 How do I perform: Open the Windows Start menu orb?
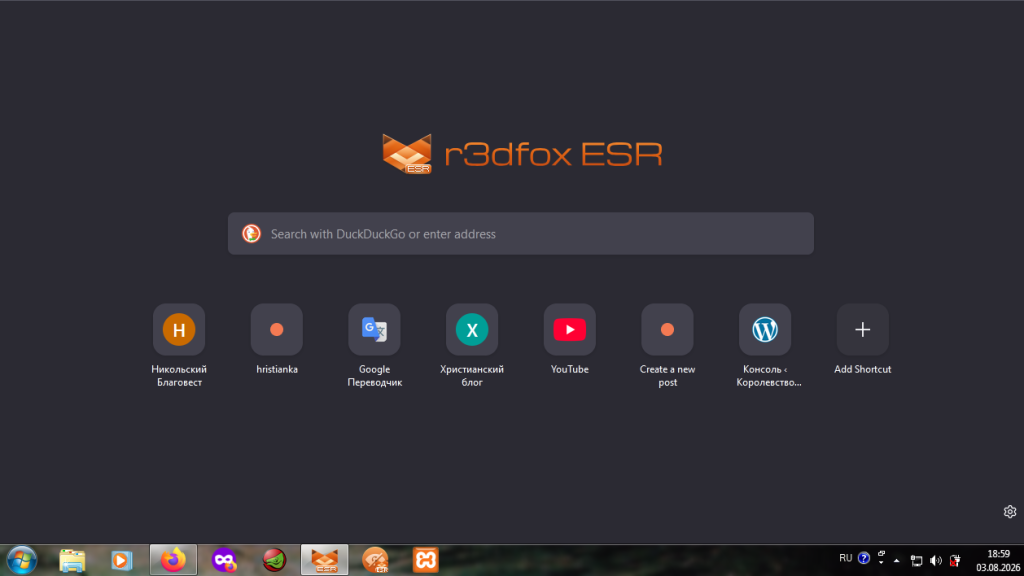(22, 560)
